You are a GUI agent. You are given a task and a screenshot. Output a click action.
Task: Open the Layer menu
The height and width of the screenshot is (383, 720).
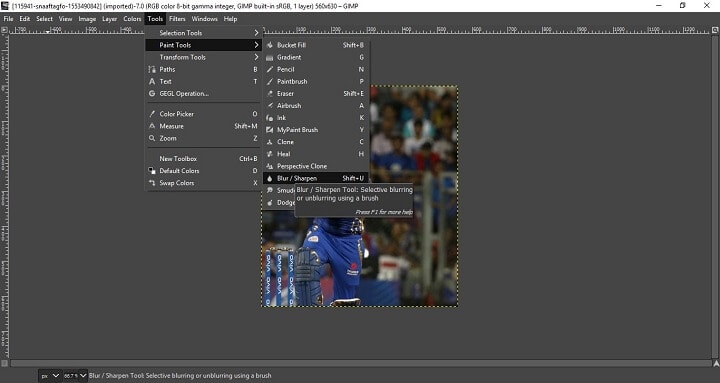tap(109, 19)
